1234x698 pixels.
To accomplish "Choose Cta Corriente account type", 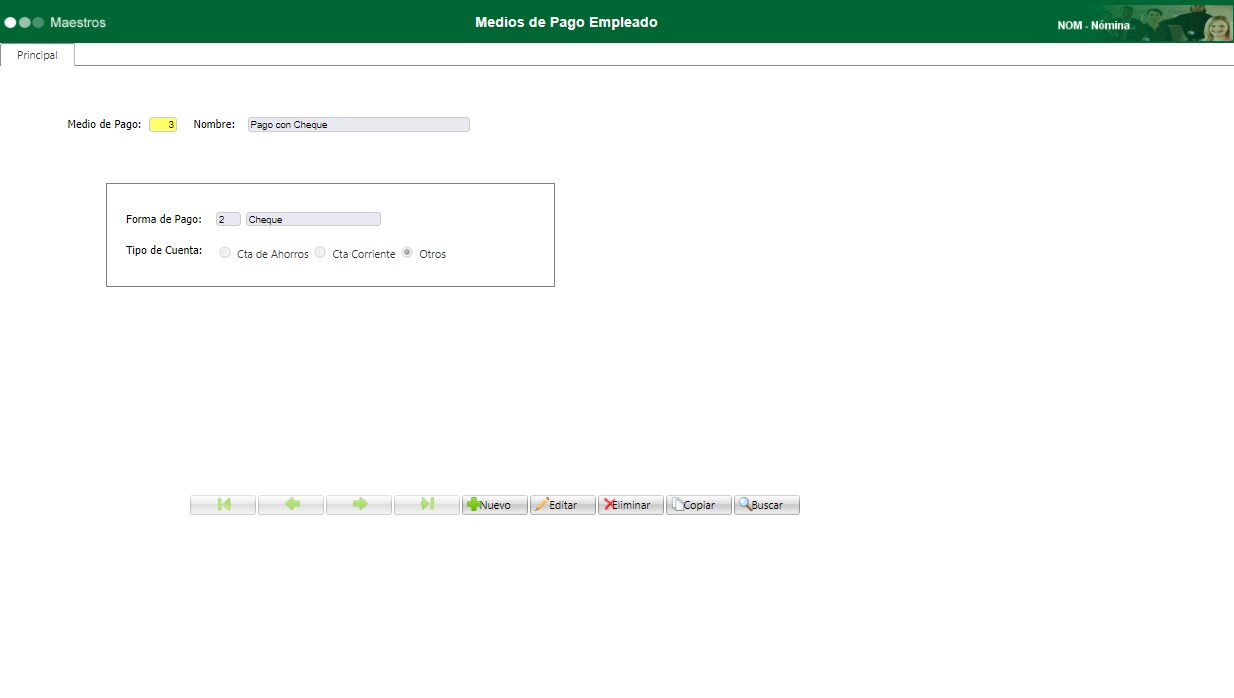I will [320, 253].
